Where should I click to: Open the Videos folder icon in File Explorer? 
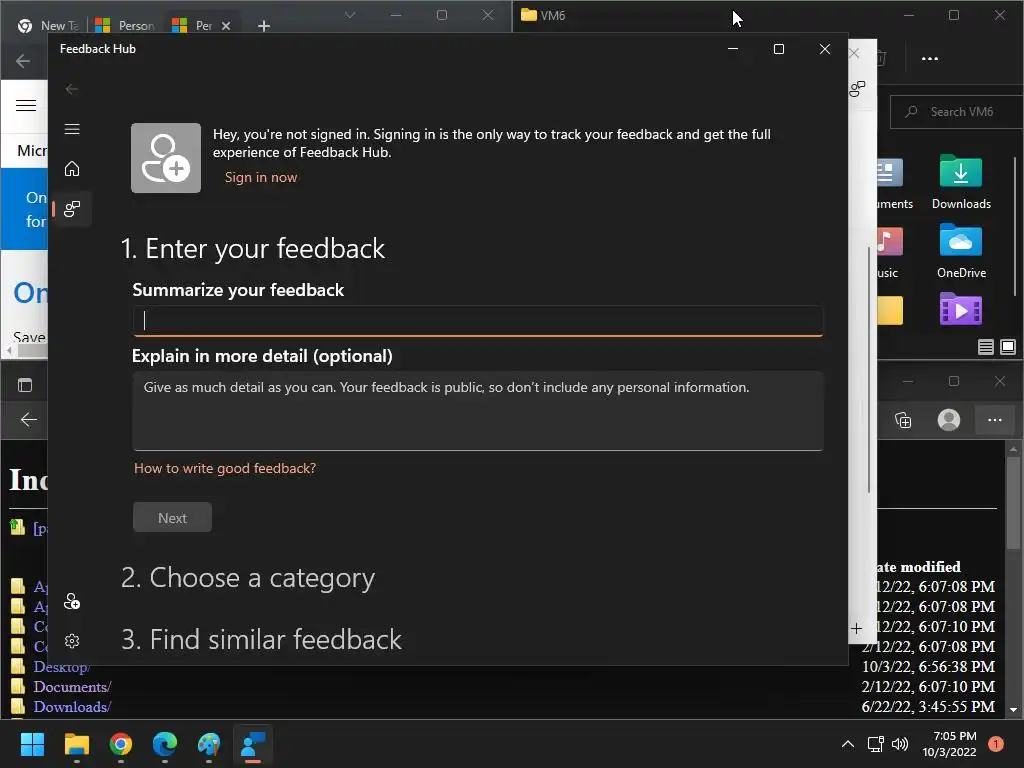point(961,308)
